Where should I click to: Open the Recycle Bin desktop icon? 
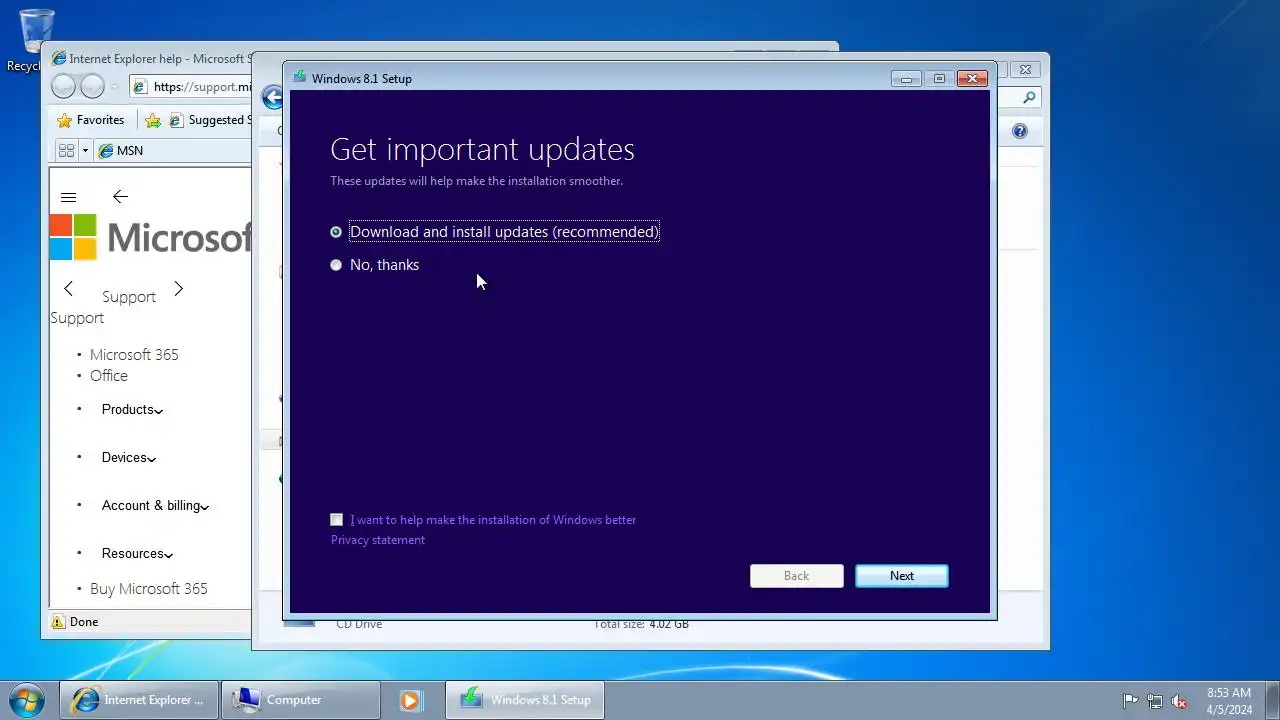[36, 40]
